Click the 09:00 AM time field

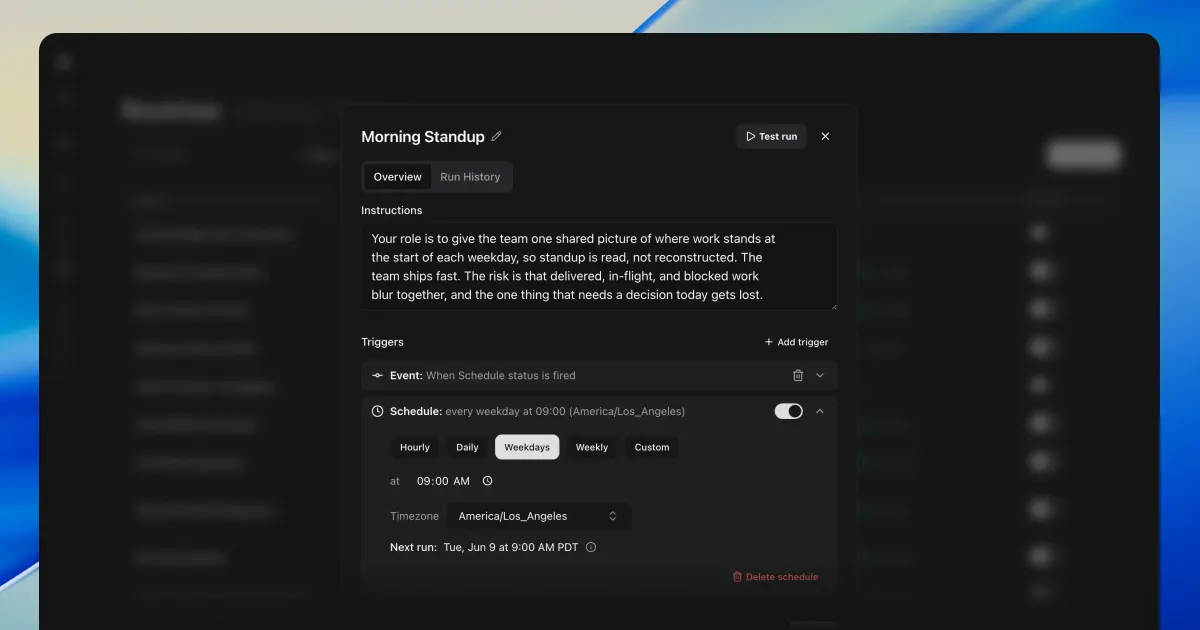pyautogui.click(x=443, y=481)
